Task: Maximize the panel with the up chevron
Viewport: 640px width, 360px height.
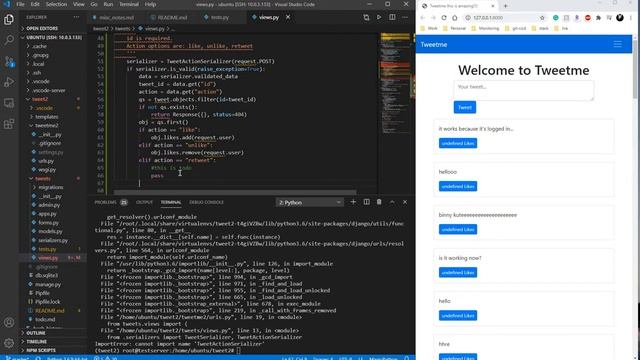Action: [x=392, y=202]
